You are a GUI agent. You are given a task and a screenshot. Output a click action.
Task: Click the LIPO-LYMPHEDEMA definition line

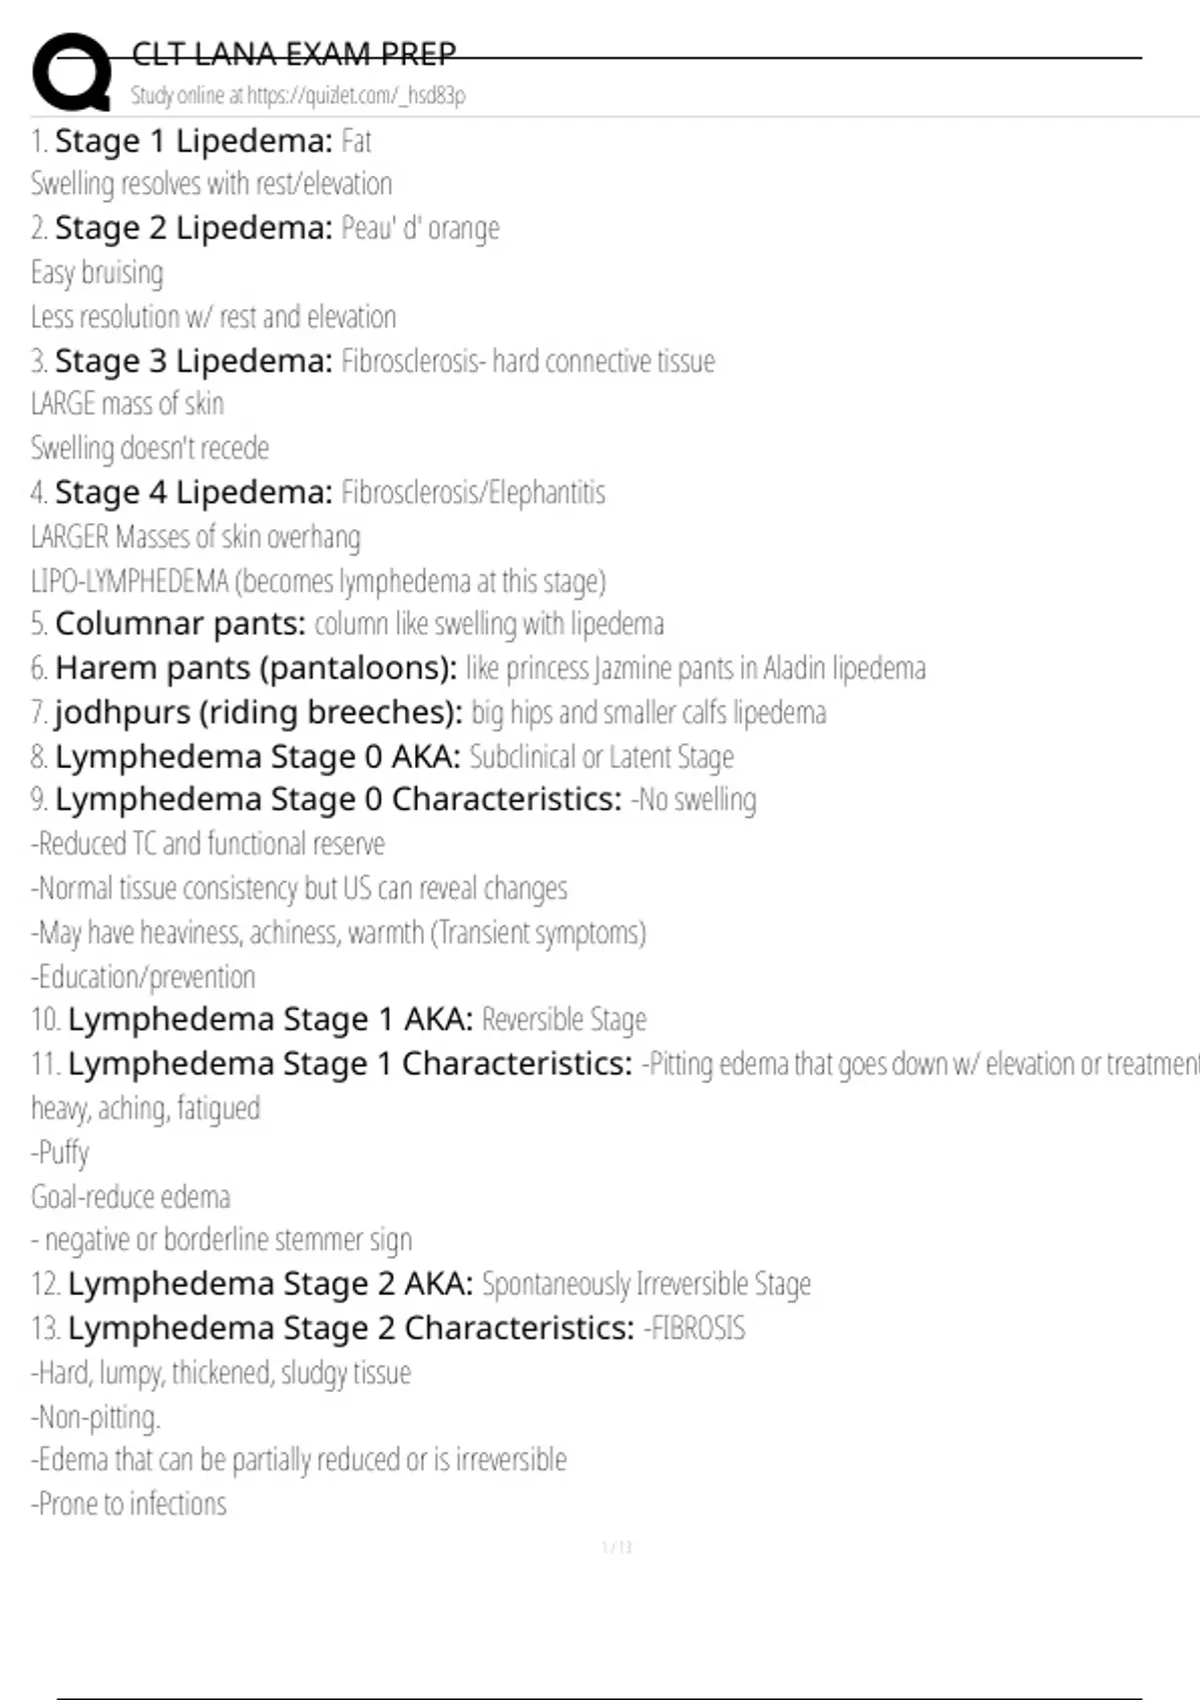318,581
